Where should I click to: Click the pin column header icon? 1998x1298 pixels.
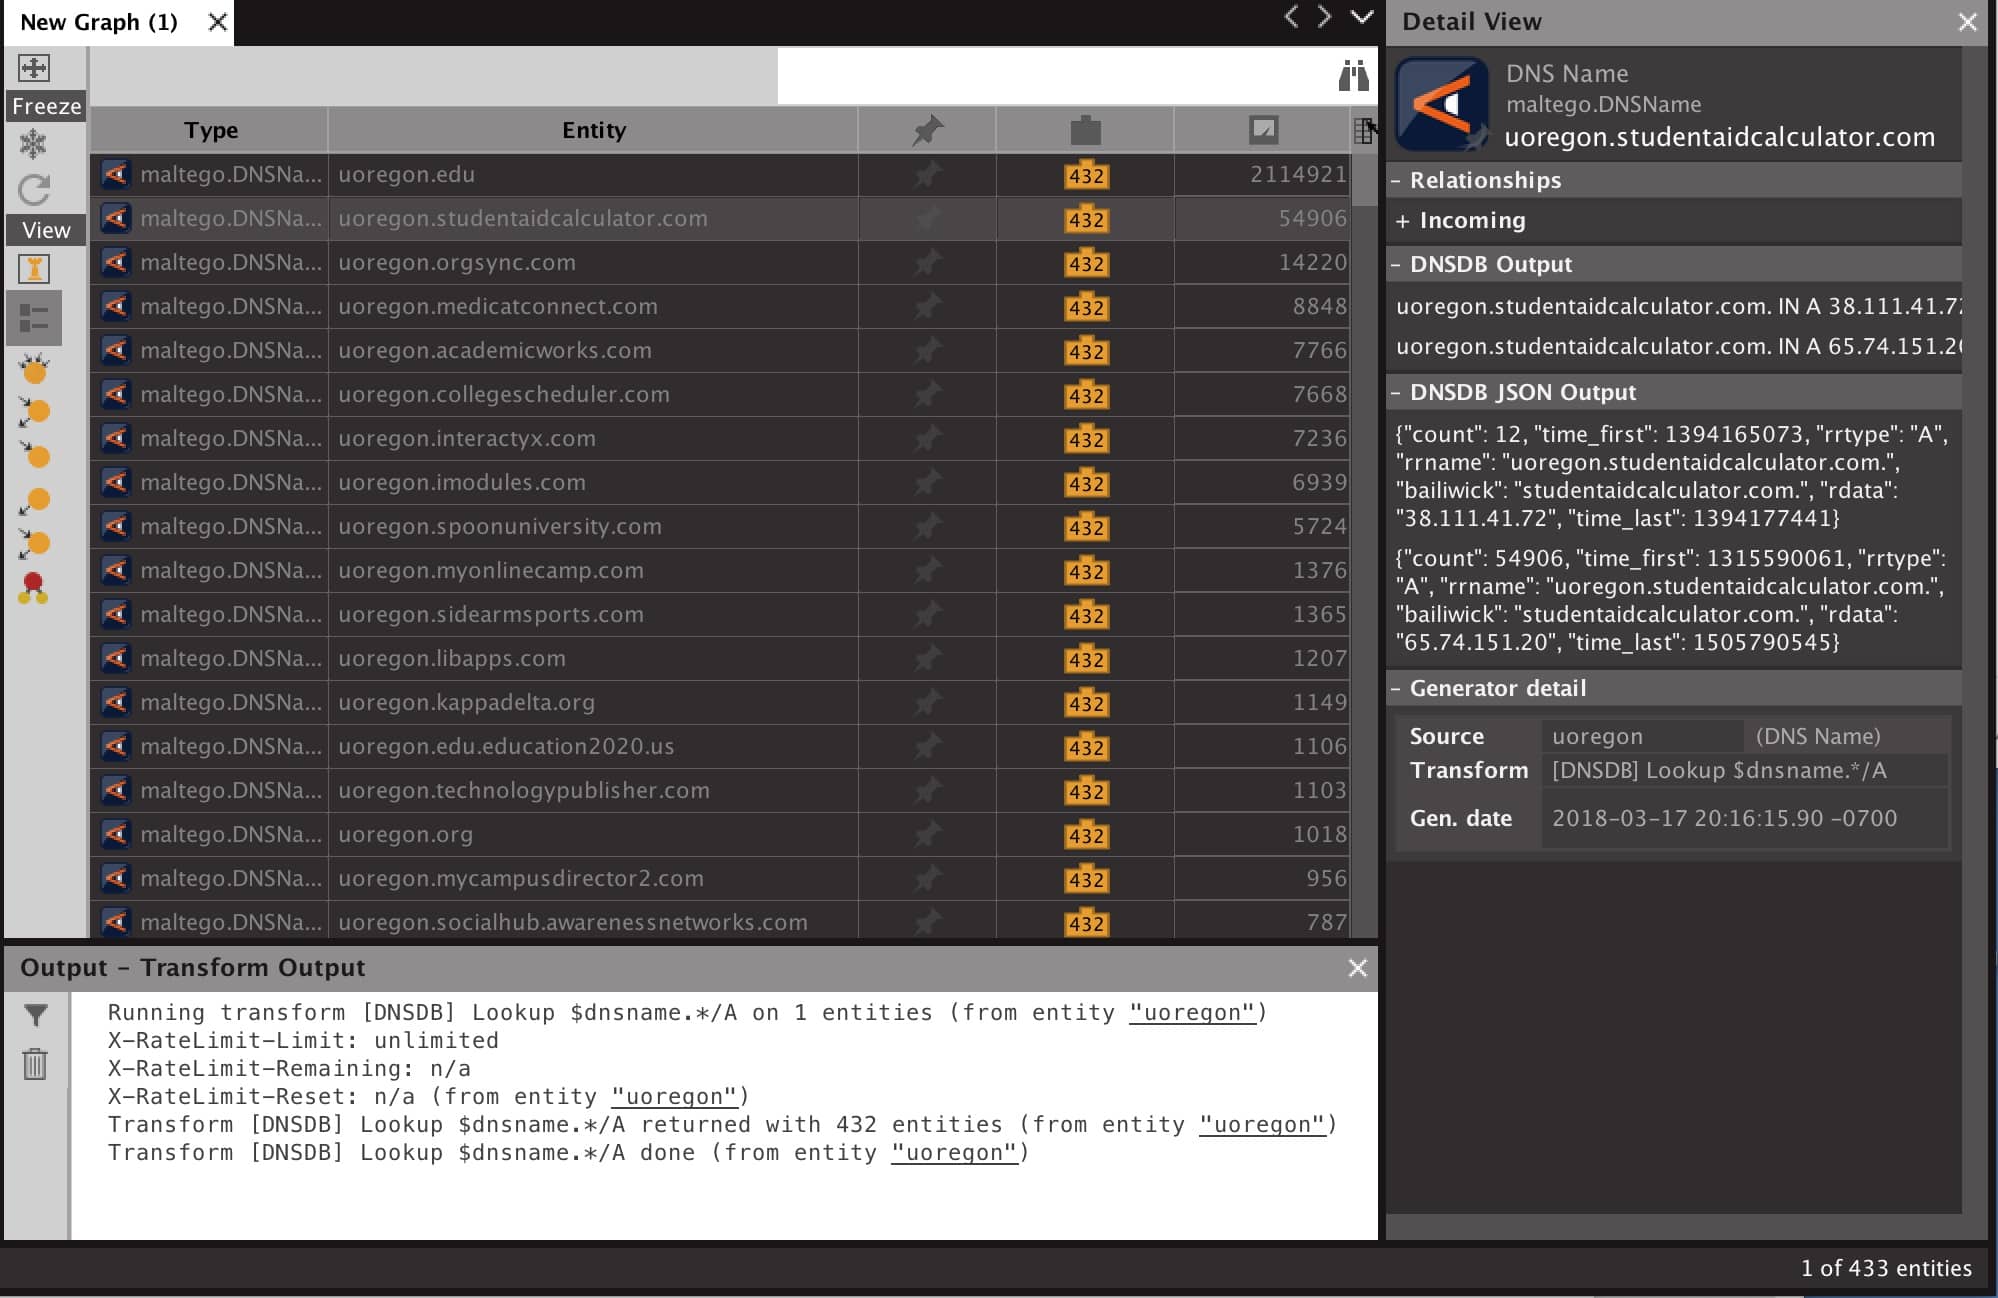click(x=927, y=130)
